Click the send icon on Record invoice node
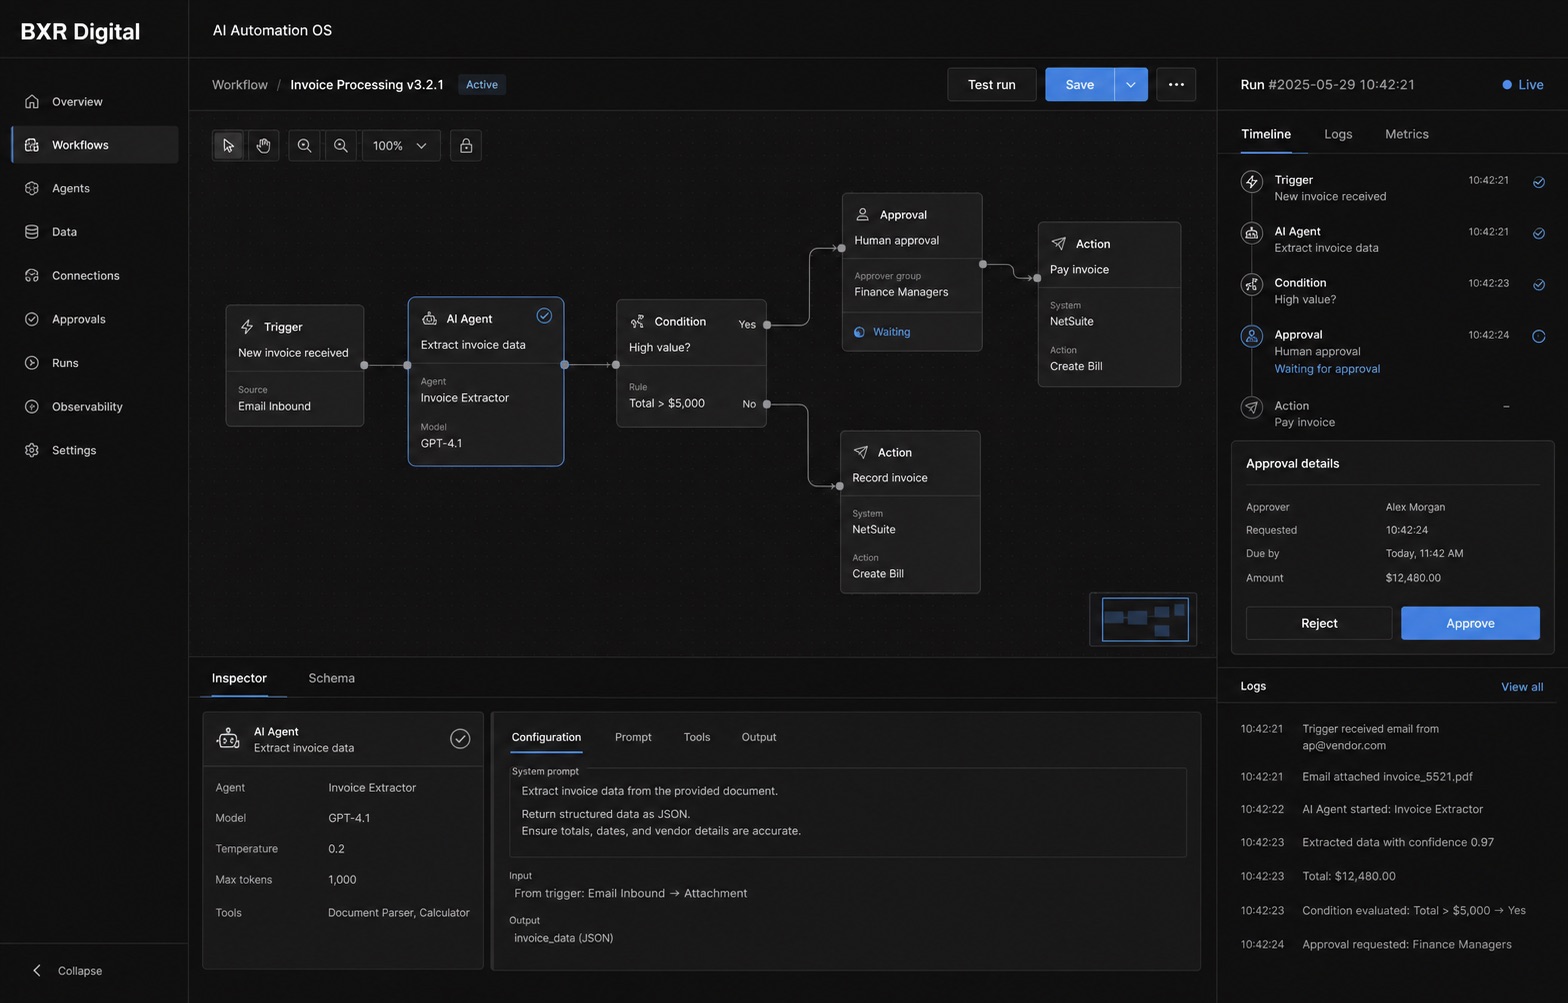Viewport: 1568px width, 1003px height. [860, 452]
